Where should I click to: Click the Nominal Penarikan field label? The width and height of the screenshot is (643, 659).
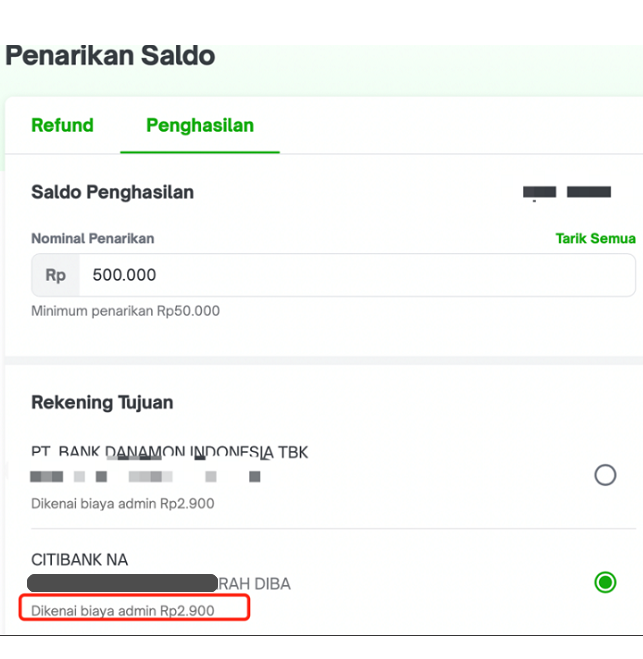[92, 239]
